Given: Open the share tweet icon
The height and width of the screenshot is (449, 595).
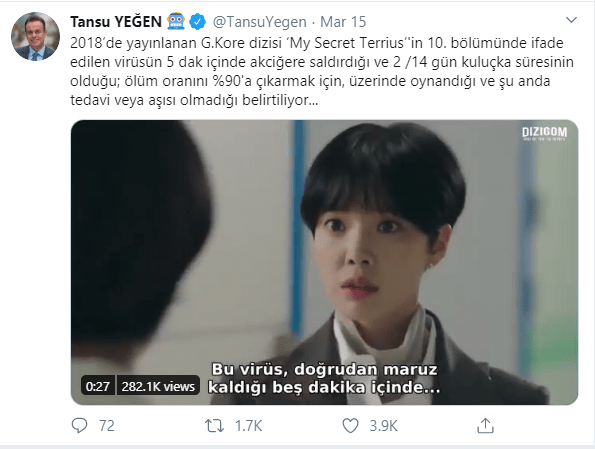Looking at the screenshot, I should tap(485, 425).
